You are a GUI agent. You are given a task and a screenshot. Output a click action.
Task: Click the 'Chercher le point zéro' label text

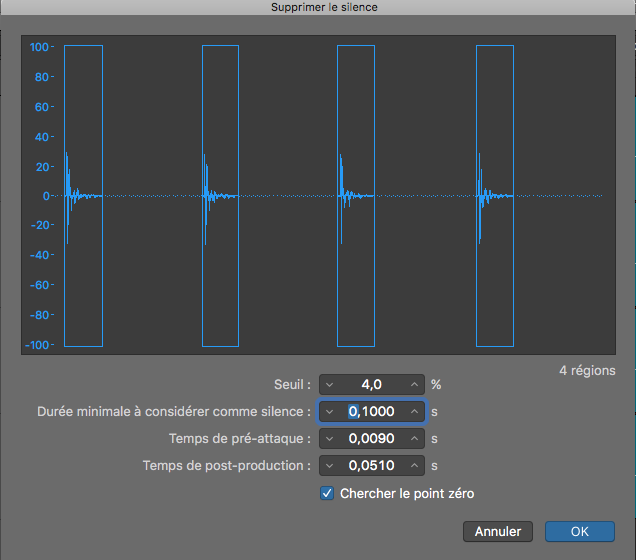pyautogui.click(x=407, y=493)
